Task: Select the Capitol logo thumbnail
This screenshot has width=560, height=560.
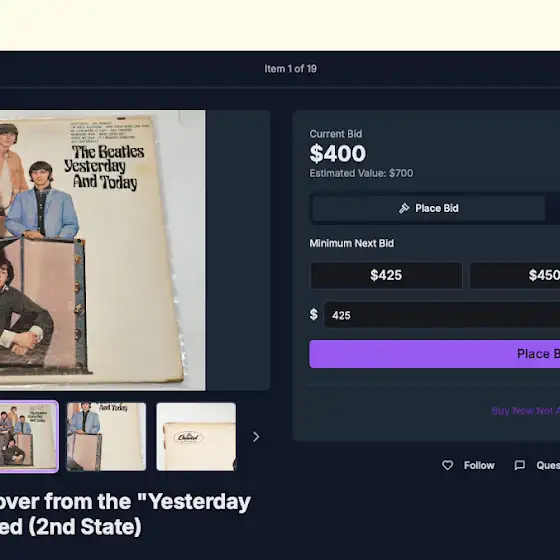Action: tap(196, 437)
